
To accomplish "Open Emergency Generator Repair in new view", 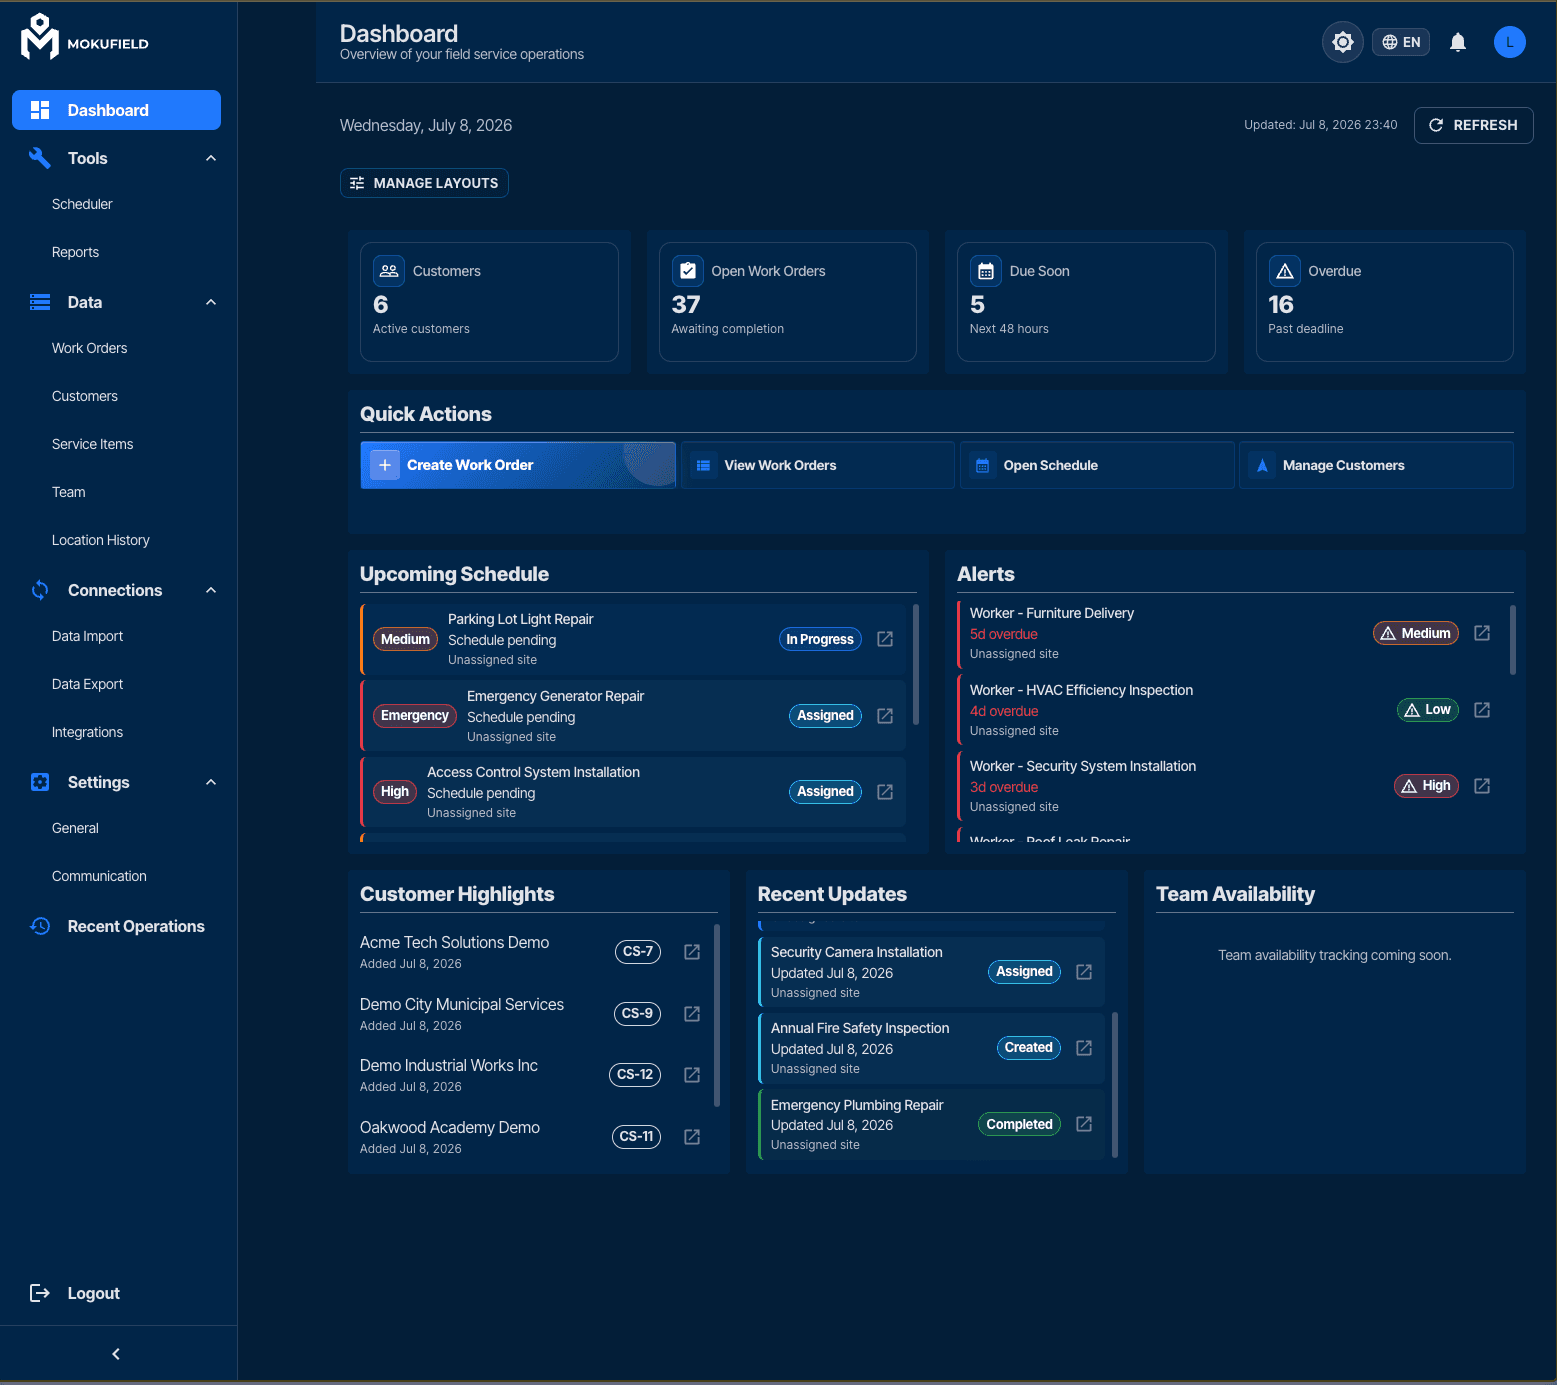I will [x=885, y=716].
